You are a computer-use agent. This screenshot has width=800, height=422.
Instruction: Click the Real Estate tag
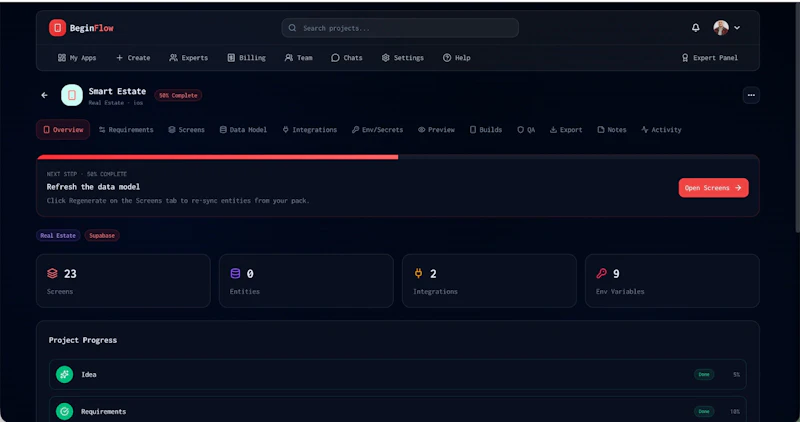pyautogui.click(x=58, y=236)
